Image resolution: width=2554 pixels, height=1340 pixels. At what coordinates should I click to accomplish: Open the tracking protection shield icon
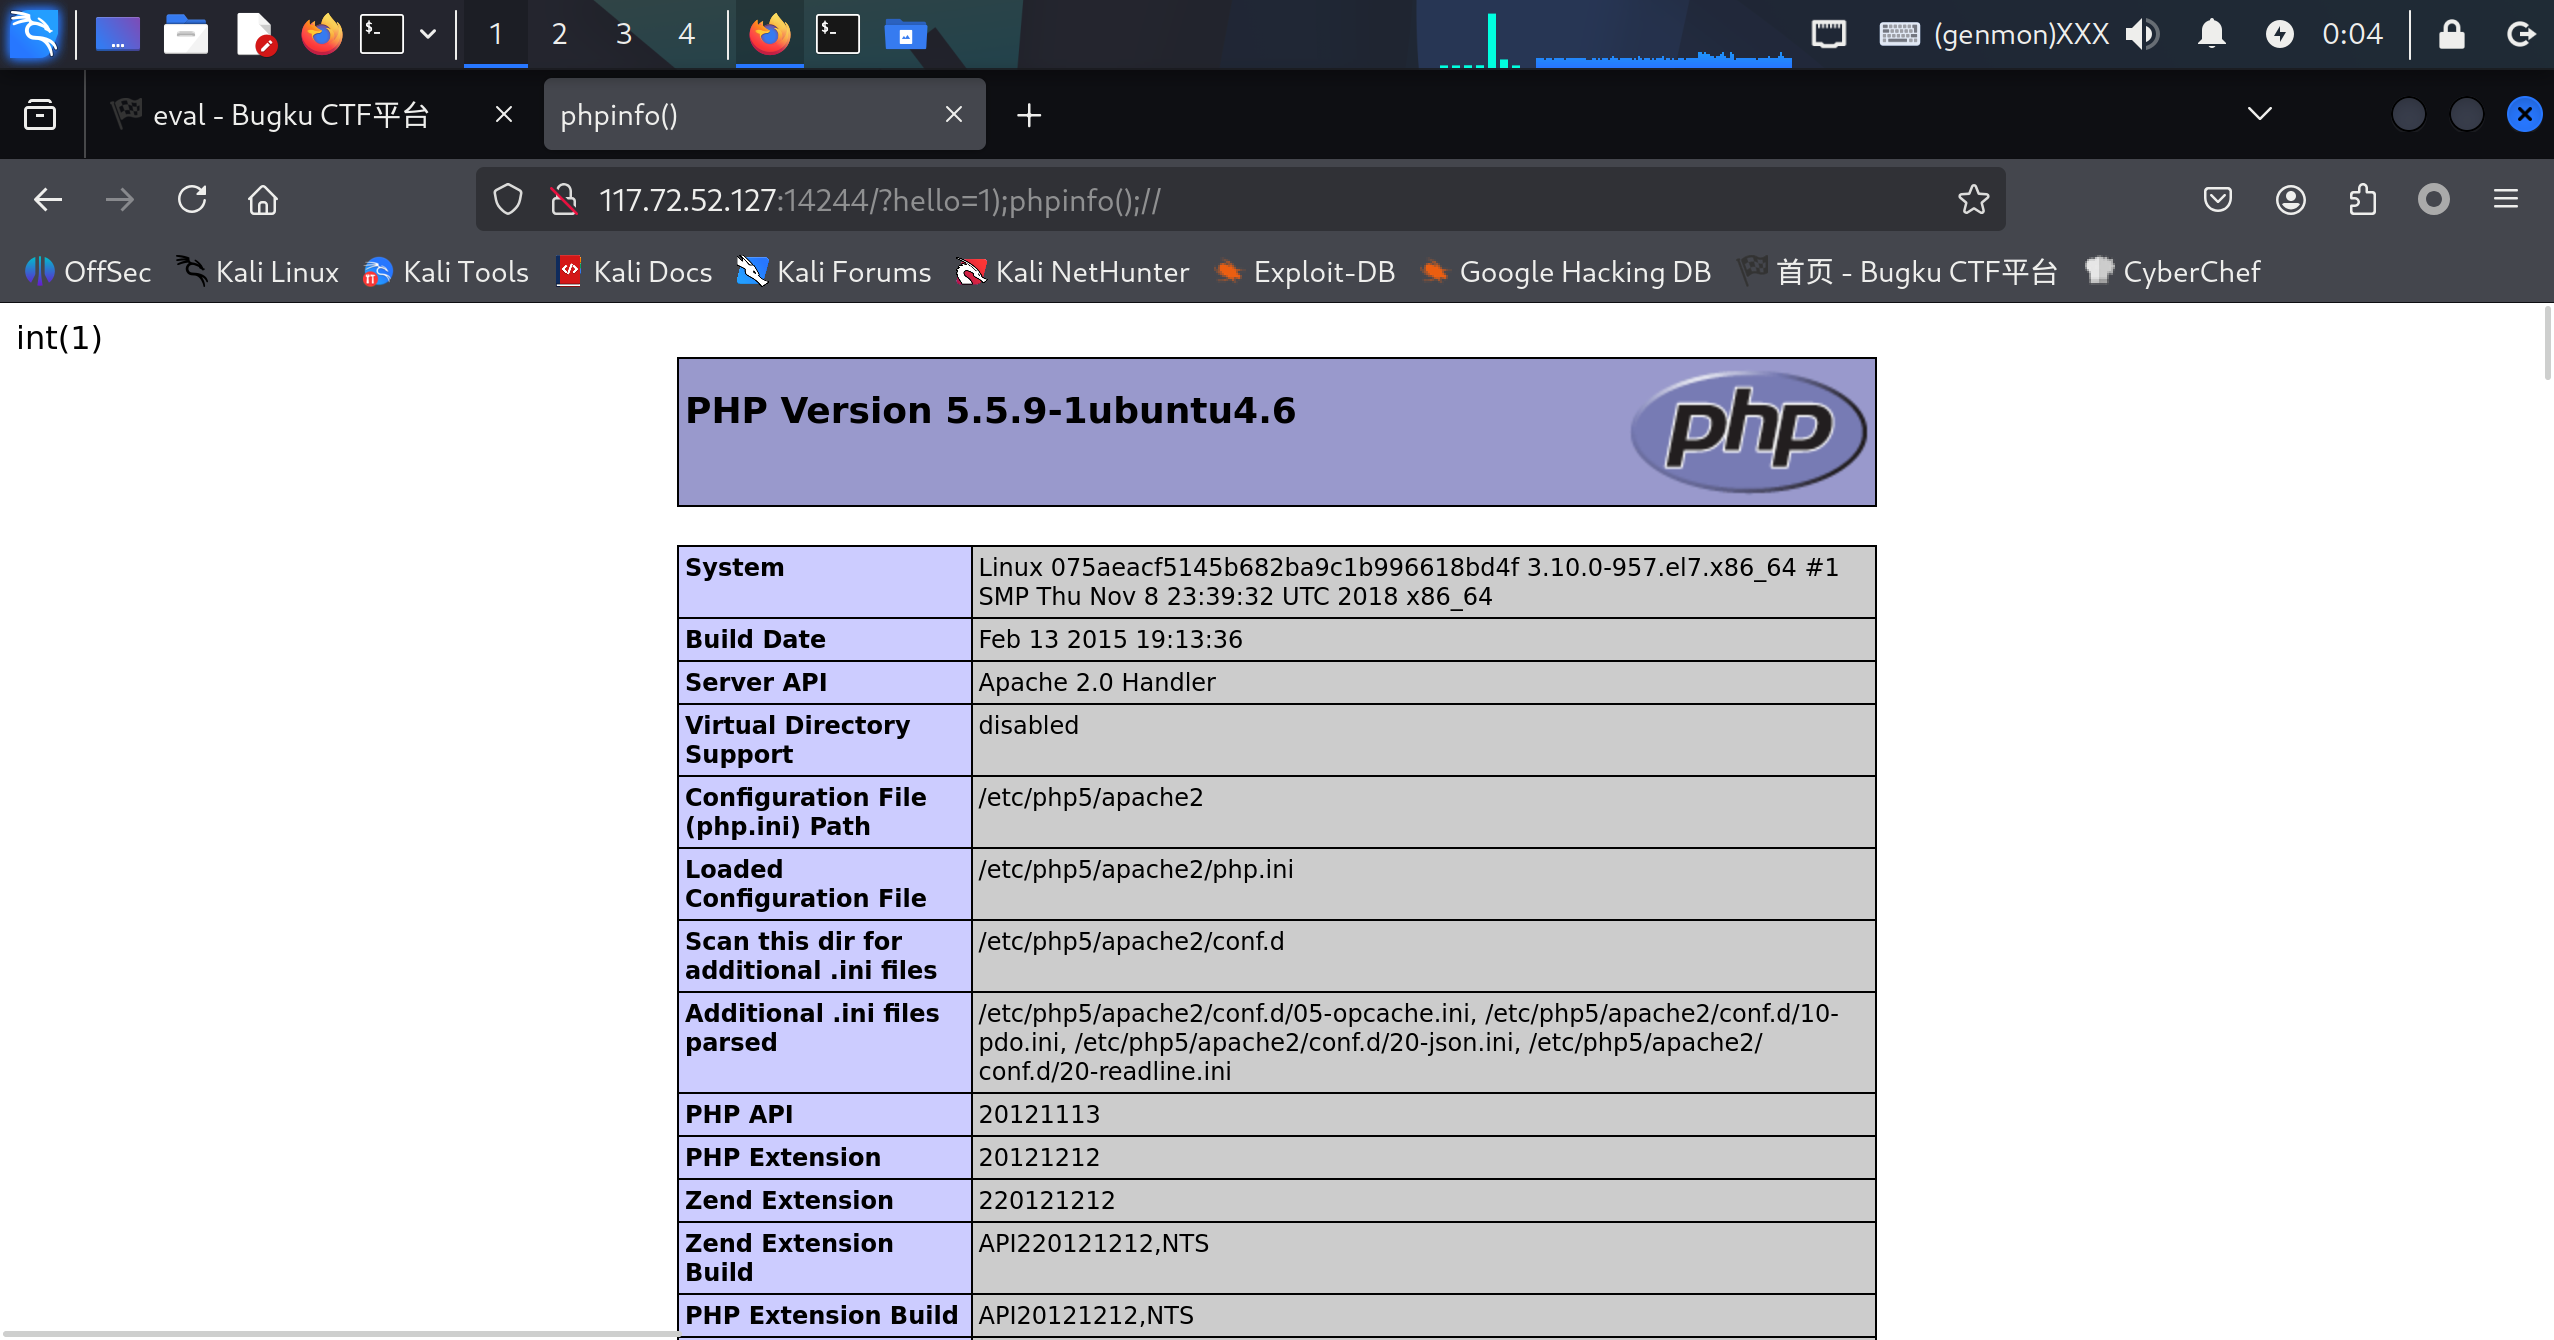[x=508, y=200]
